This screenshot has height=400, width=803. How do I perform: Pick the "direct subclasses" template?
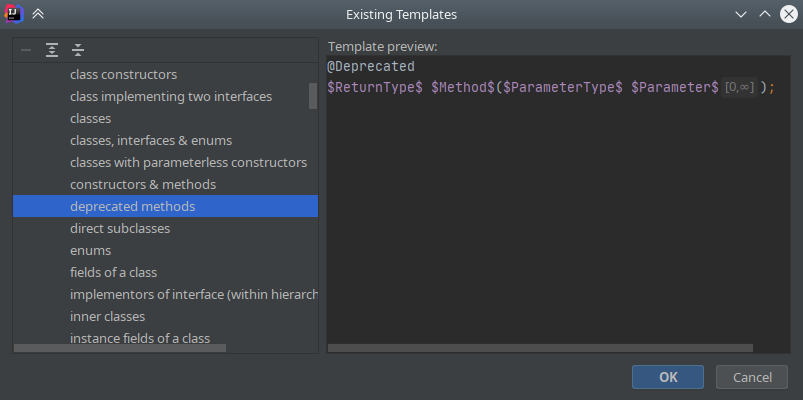point(120,228)
